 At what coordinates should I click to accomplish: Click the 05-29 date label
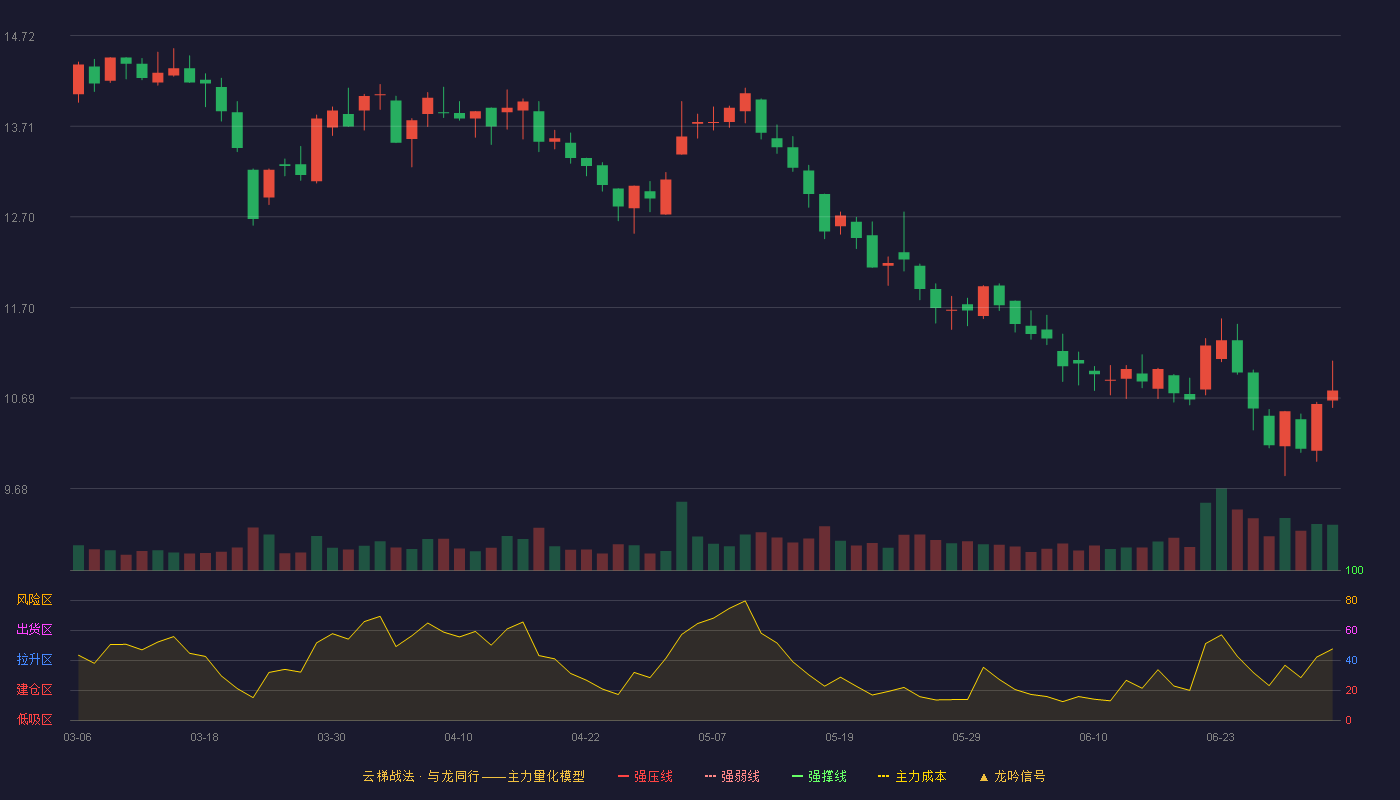pyautogui.click(x=966, y=737)
